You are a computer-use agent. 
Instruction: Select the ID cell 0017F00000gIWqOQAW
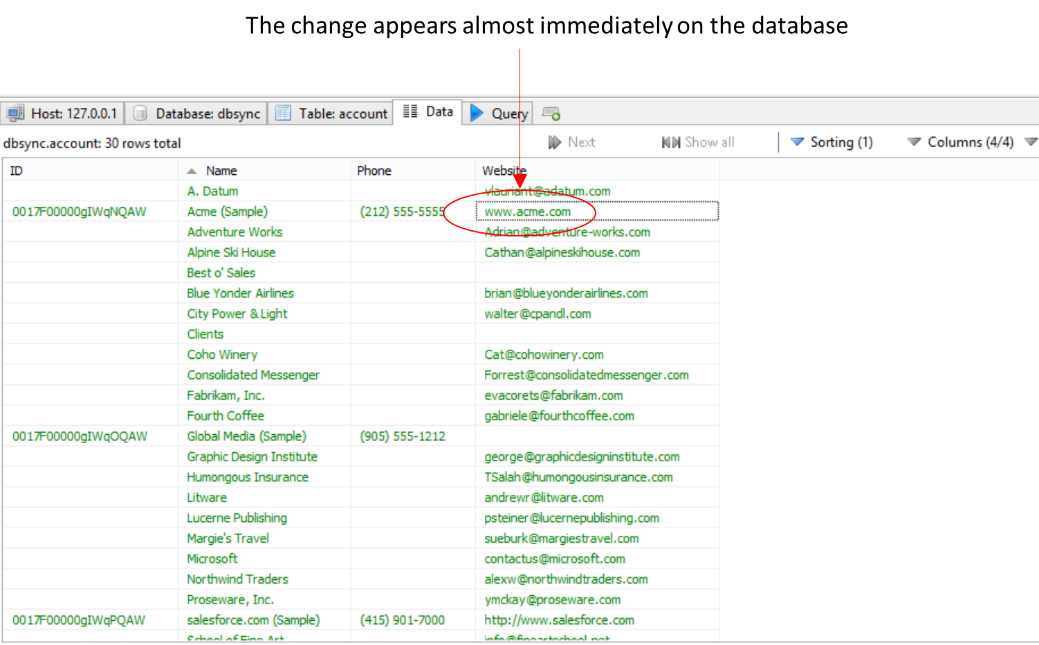[x=80, y=436]
